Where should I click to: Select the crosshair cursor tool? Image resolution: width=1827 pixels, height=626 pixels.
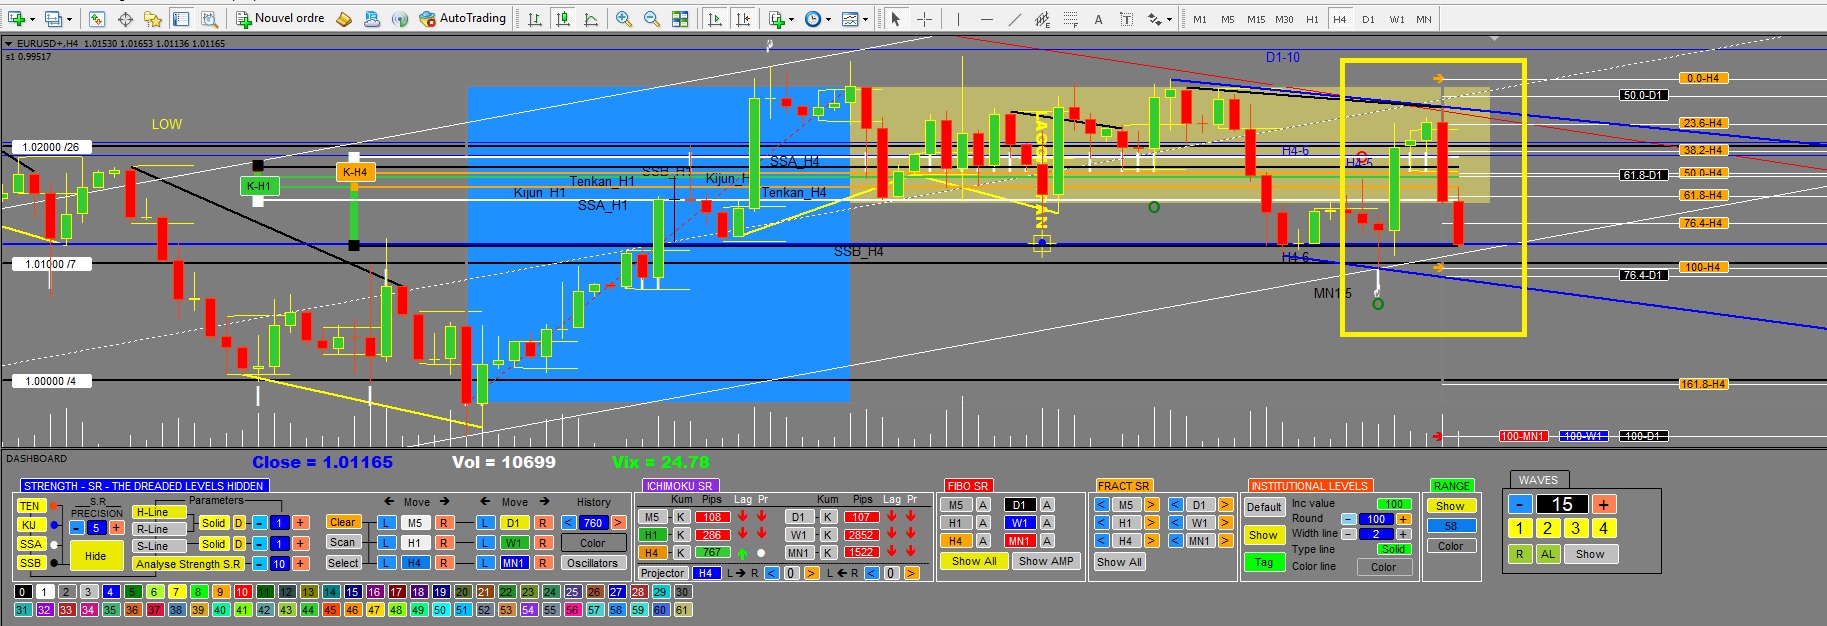pyautogui.click(x=924, y=19)
